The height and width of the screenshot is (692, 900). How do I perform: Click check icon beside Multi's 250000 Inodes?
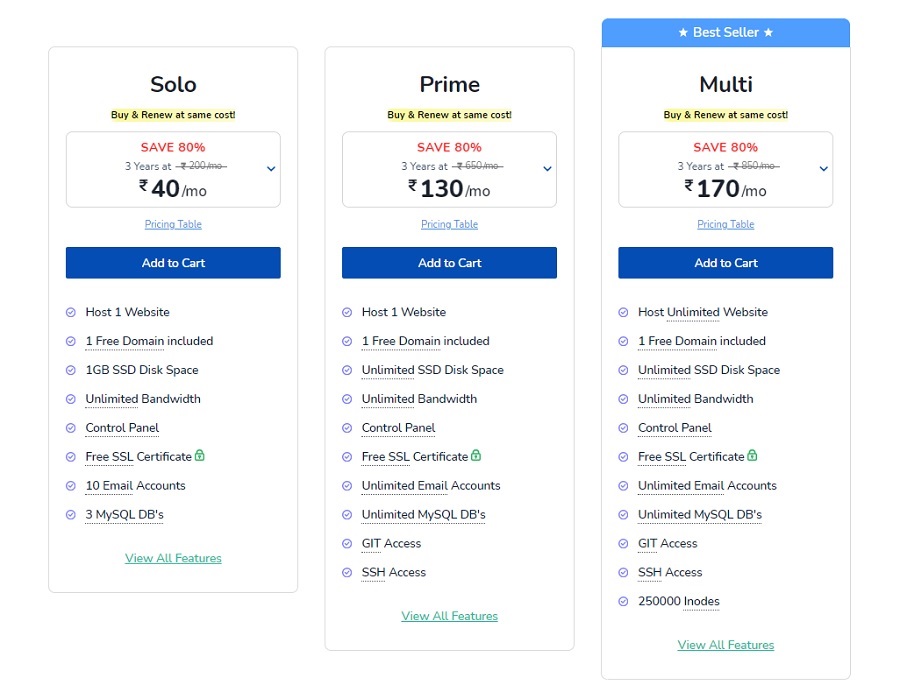[623, 601]
